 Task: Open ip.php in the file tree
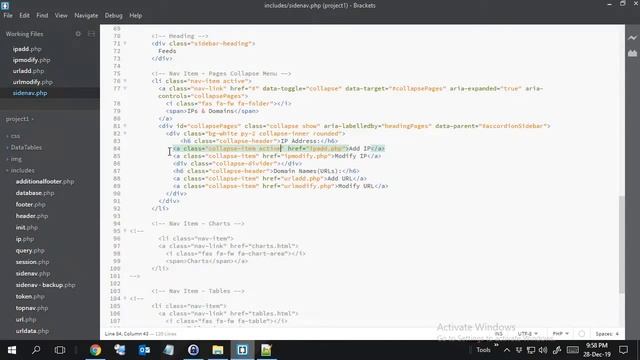(x=25, y=239)
